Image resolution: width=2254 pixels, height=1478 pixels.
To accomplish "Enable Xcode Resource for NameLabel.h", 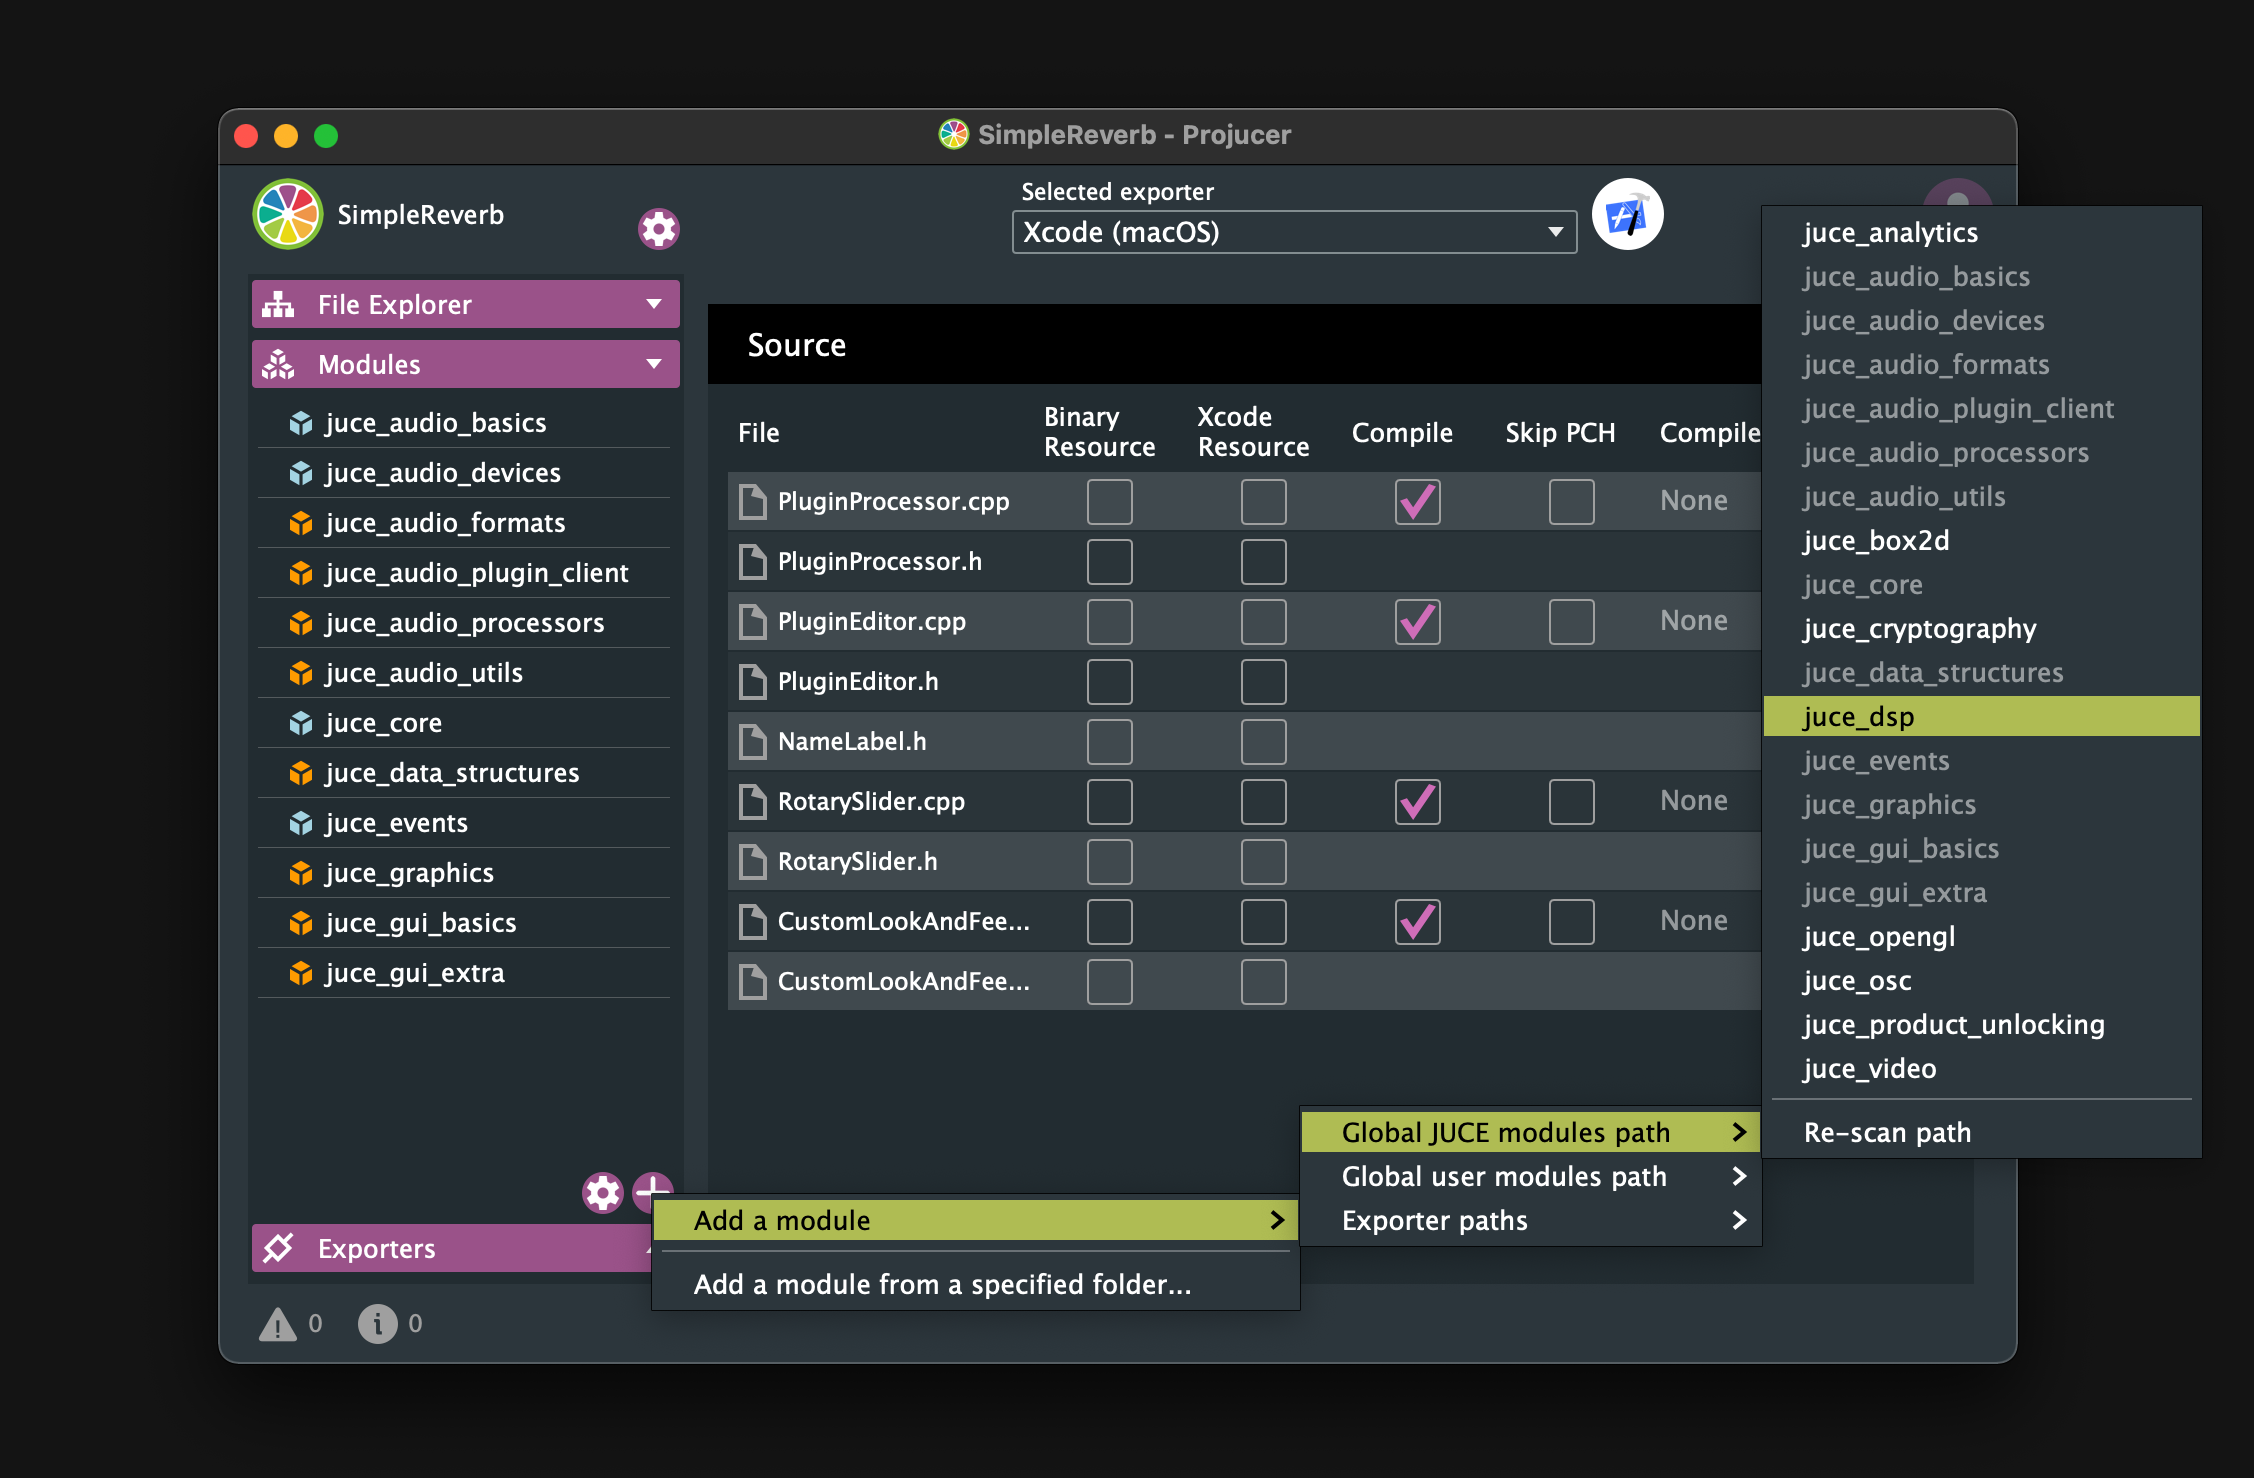I will click(x=1263, y=741).
